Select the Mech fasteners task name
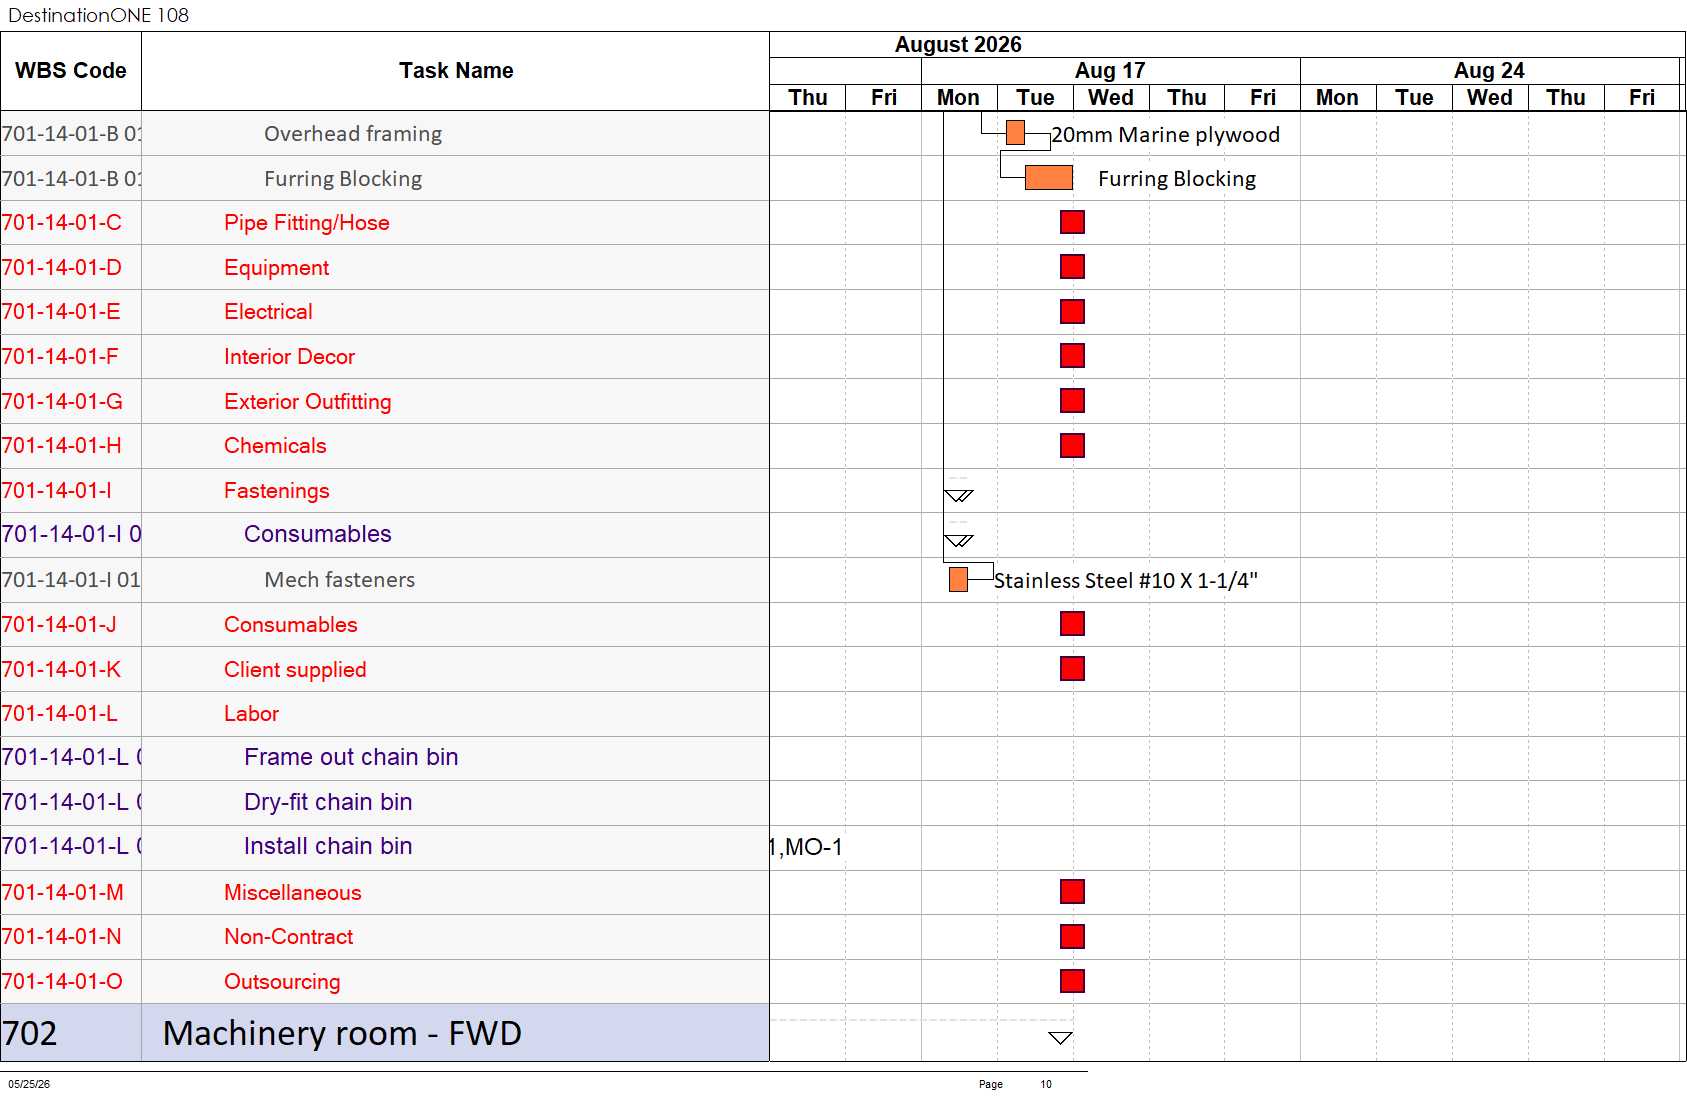This screenshot has width=1687, height=1097. click(340, 580)
